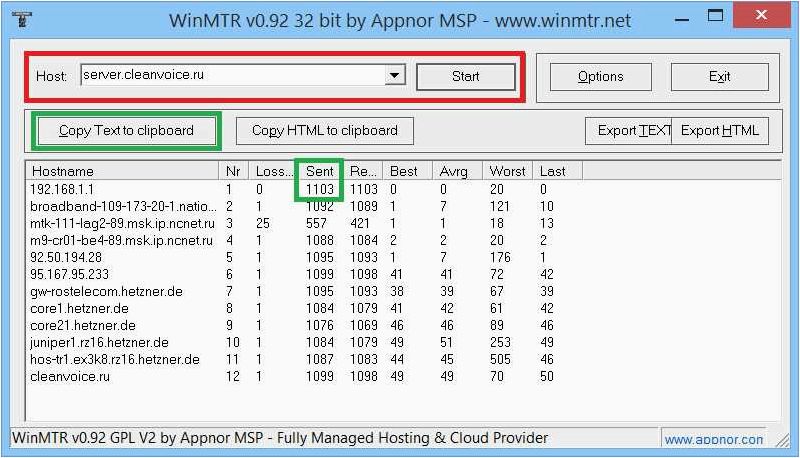Select the core1.hetzner.de row
Viewport: 800px width, 458px height.
[x=306, y=308]
